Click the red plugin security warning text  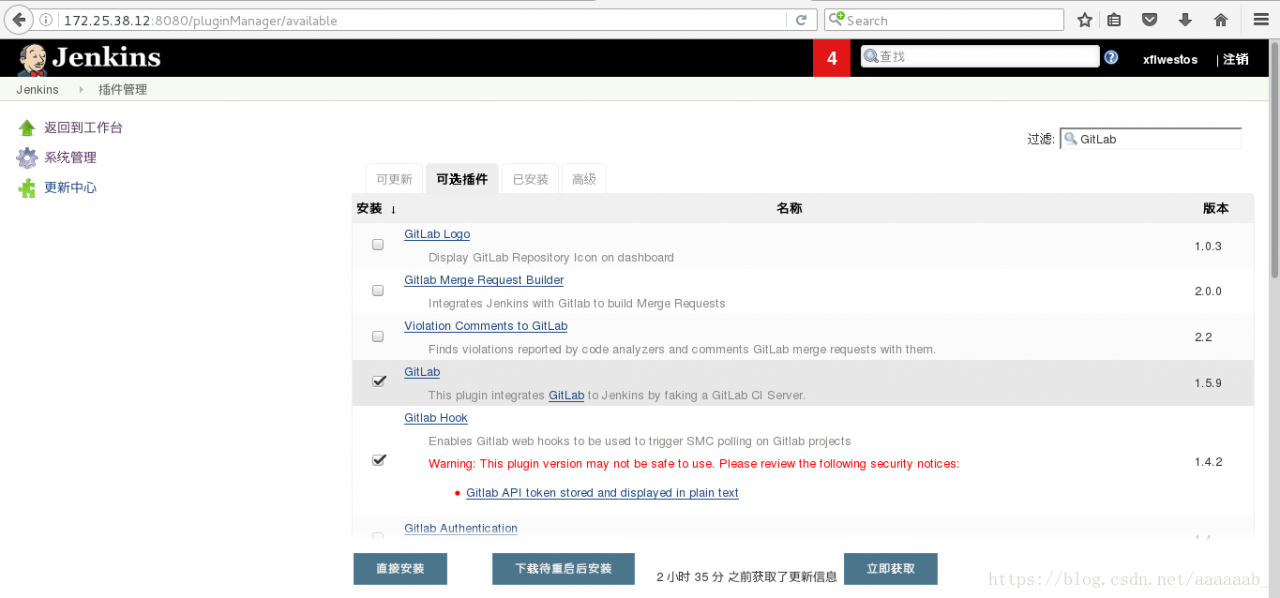point(694,464)
